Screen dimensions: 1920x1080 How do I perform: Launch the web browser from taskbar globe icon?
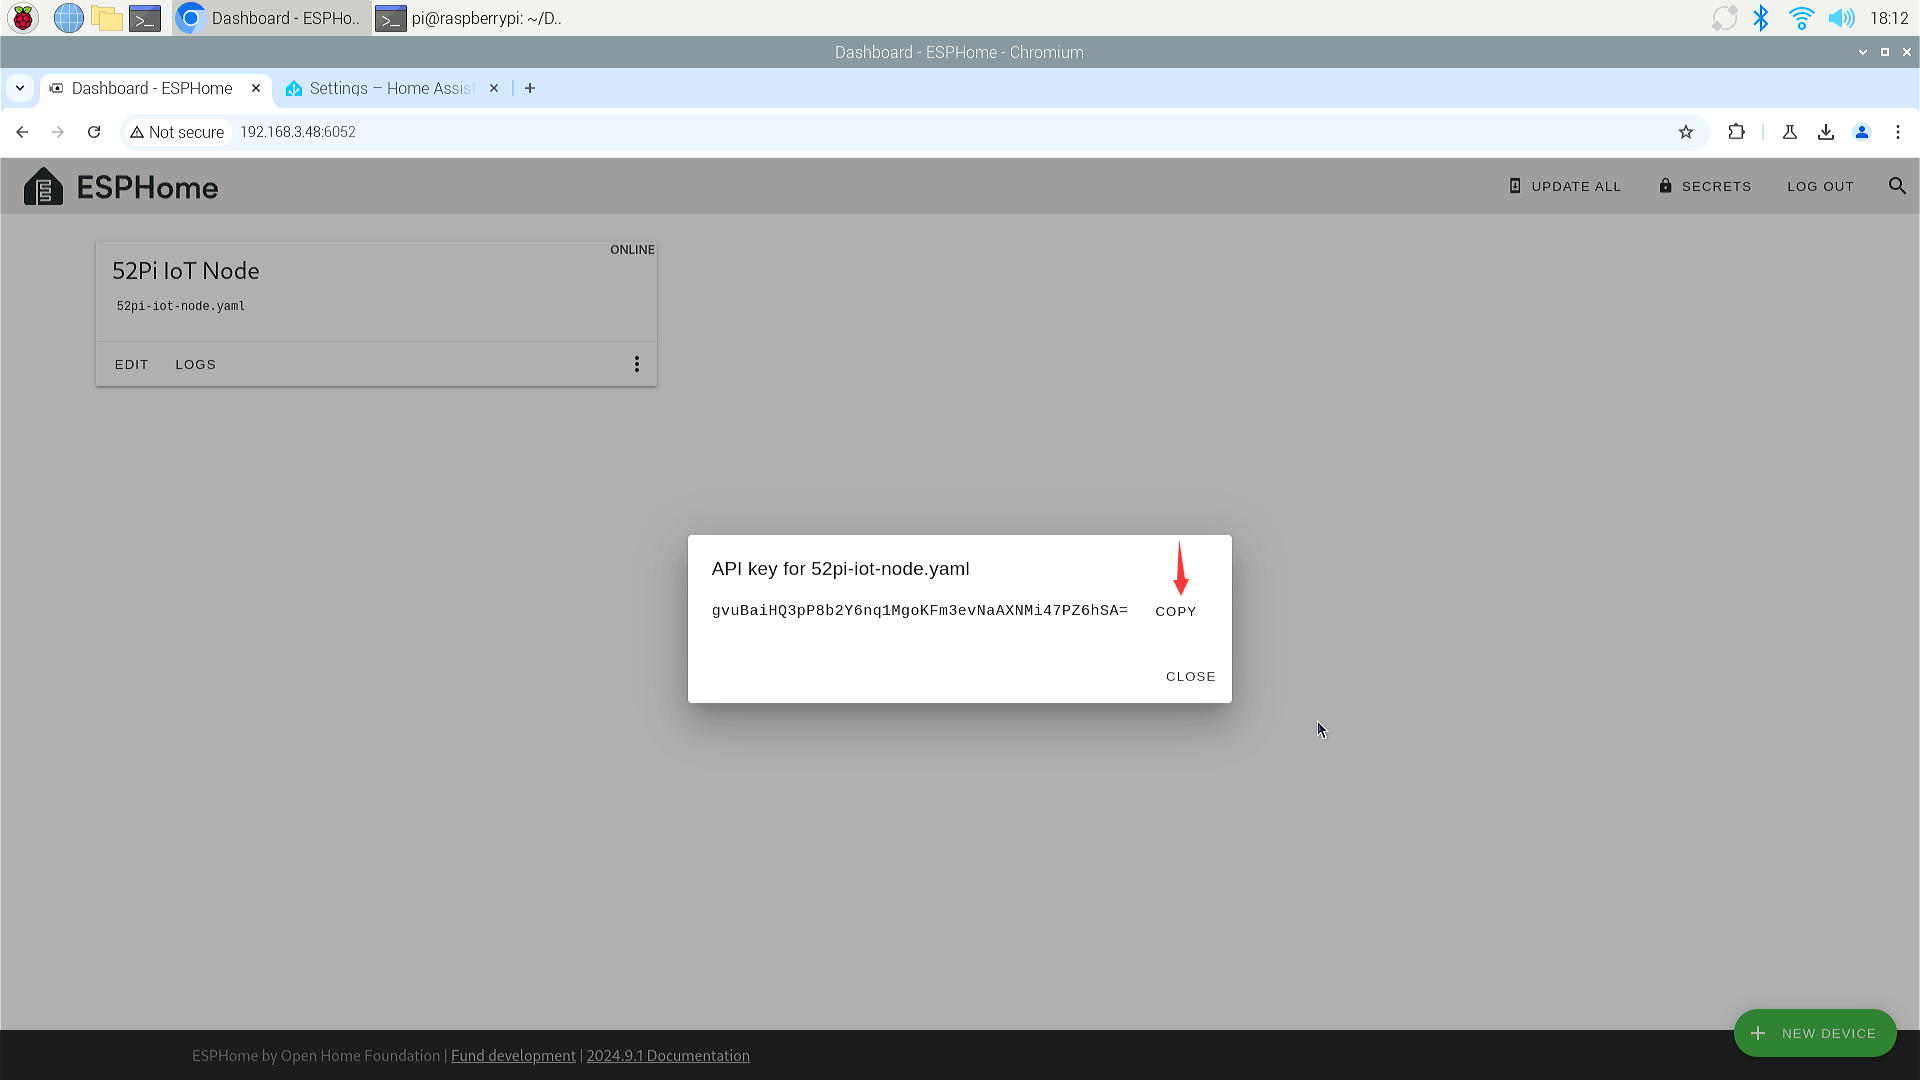(x=68, y=18)
